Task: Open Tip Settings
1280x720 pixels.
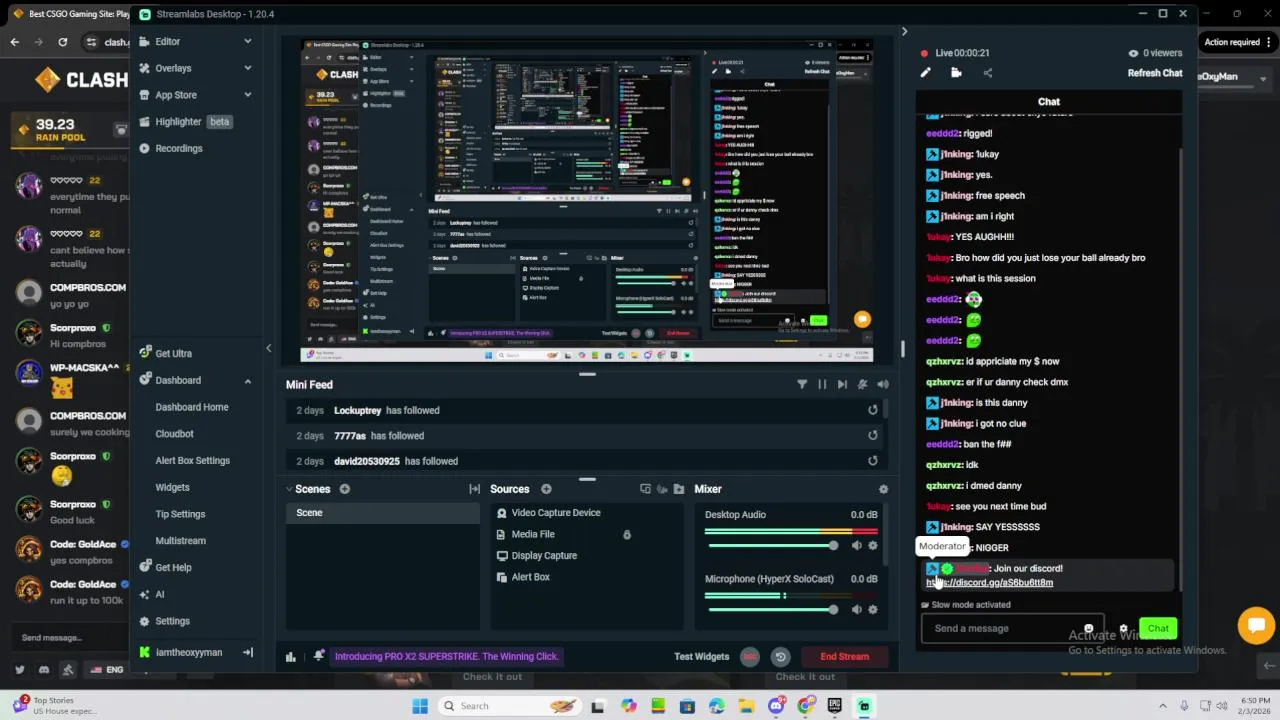Action: click(x=180, y=514)
